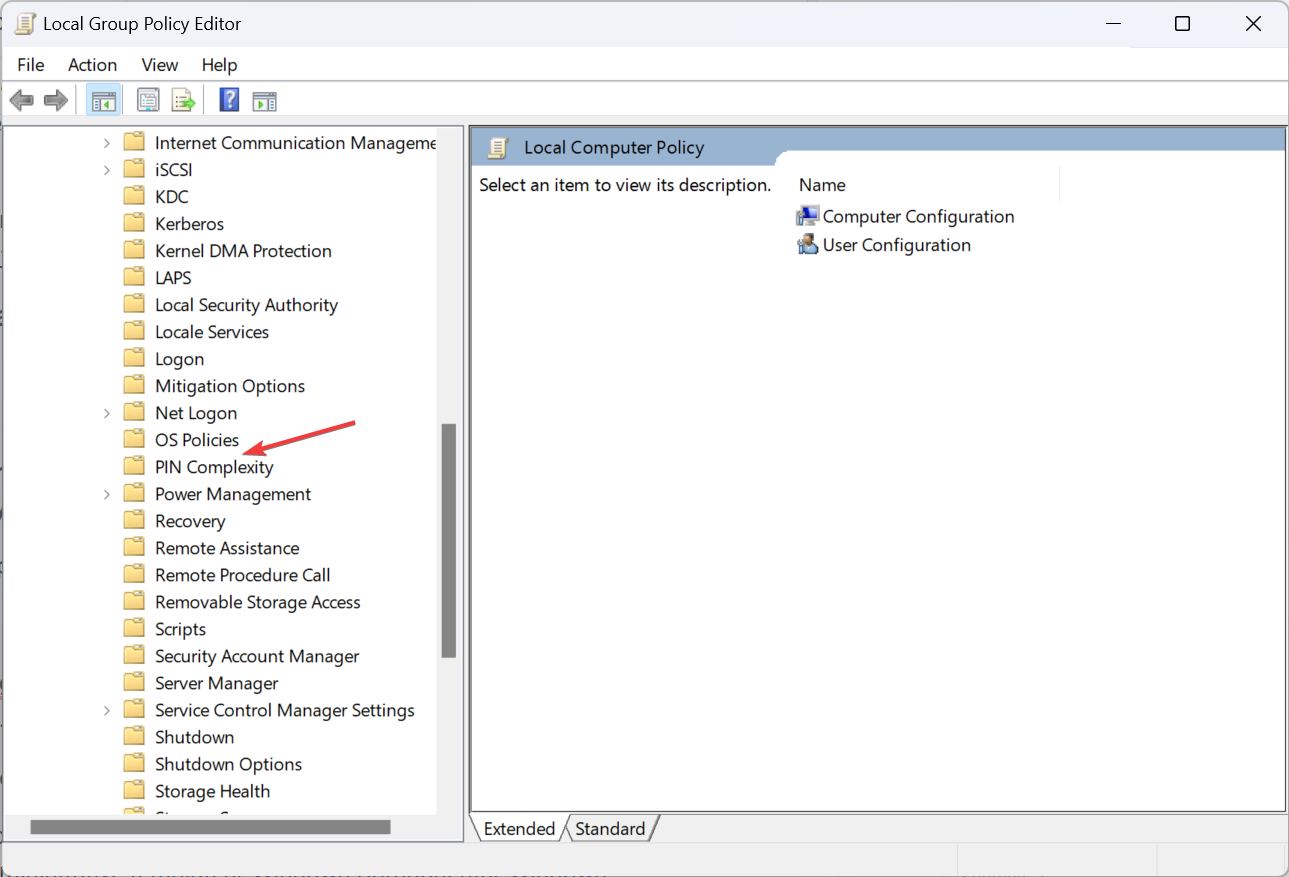
Task: Click the Storage Health folder icon
Action: click(134, 790)
